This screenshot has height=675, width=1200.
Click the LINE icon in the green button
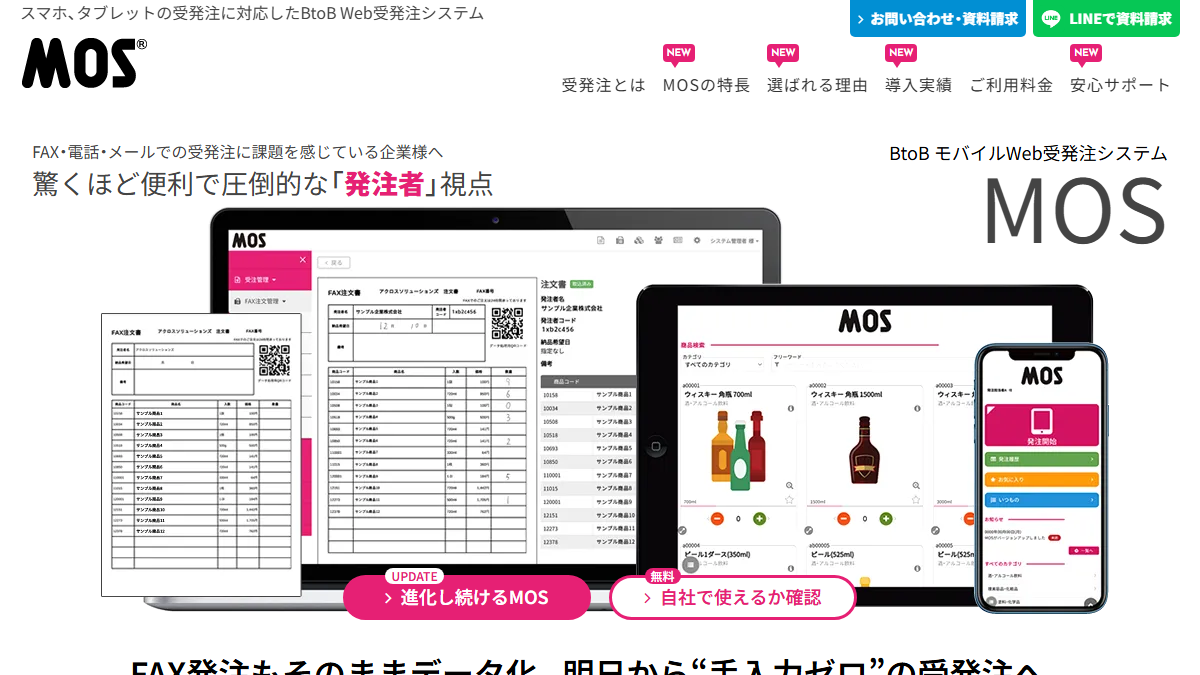point(1051,18)
